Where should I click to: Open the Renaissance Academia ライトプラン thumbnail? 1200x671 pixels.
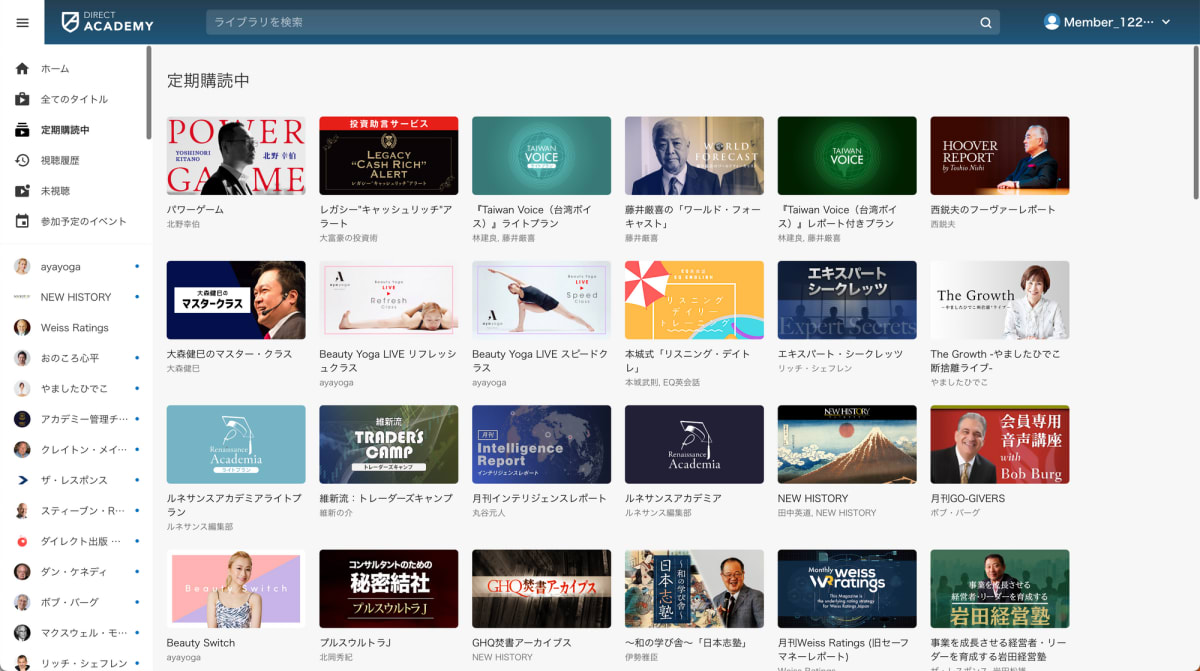[x=236, y=444]
